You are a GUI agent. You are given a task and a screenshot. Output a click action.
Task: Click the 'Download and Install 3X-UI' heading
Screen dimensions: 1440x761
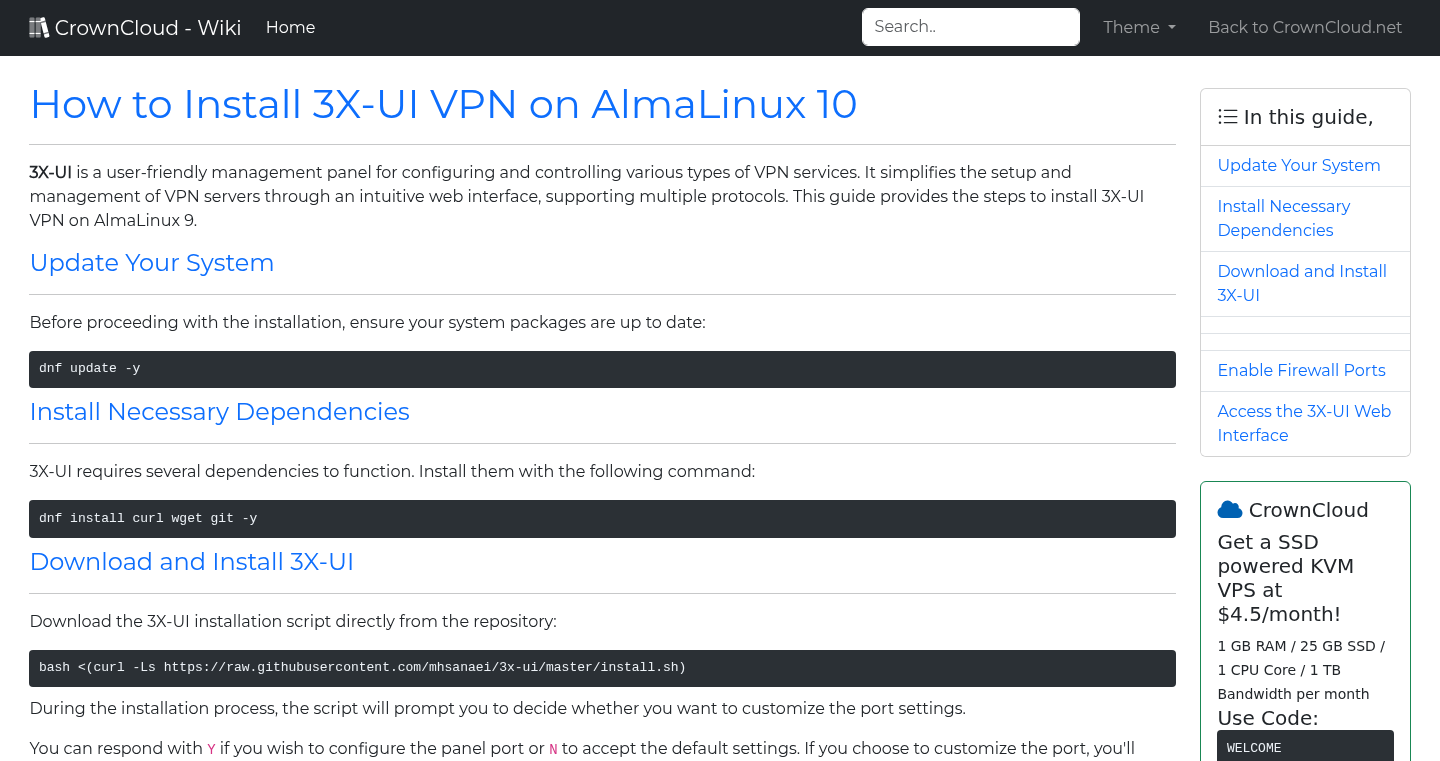coord(191,562)
